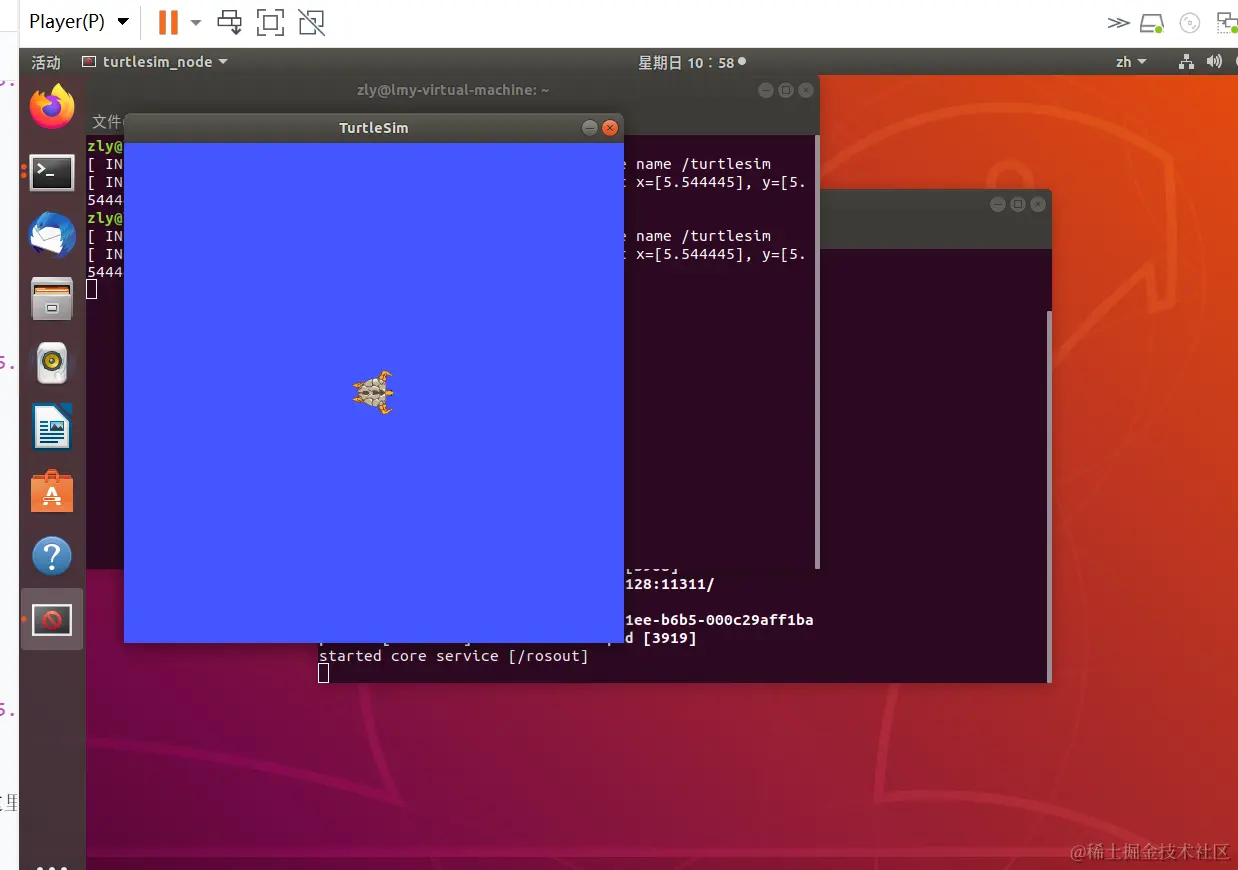Open the 文件 menu in the terminal
This screenshot has height=870, width=1238.
pos(106,122)
